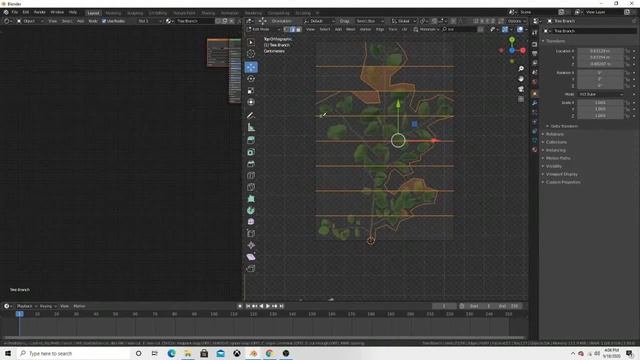Toggle the Location X lock icon
This screenshot has width=640, height=360.
coord(627,51)
